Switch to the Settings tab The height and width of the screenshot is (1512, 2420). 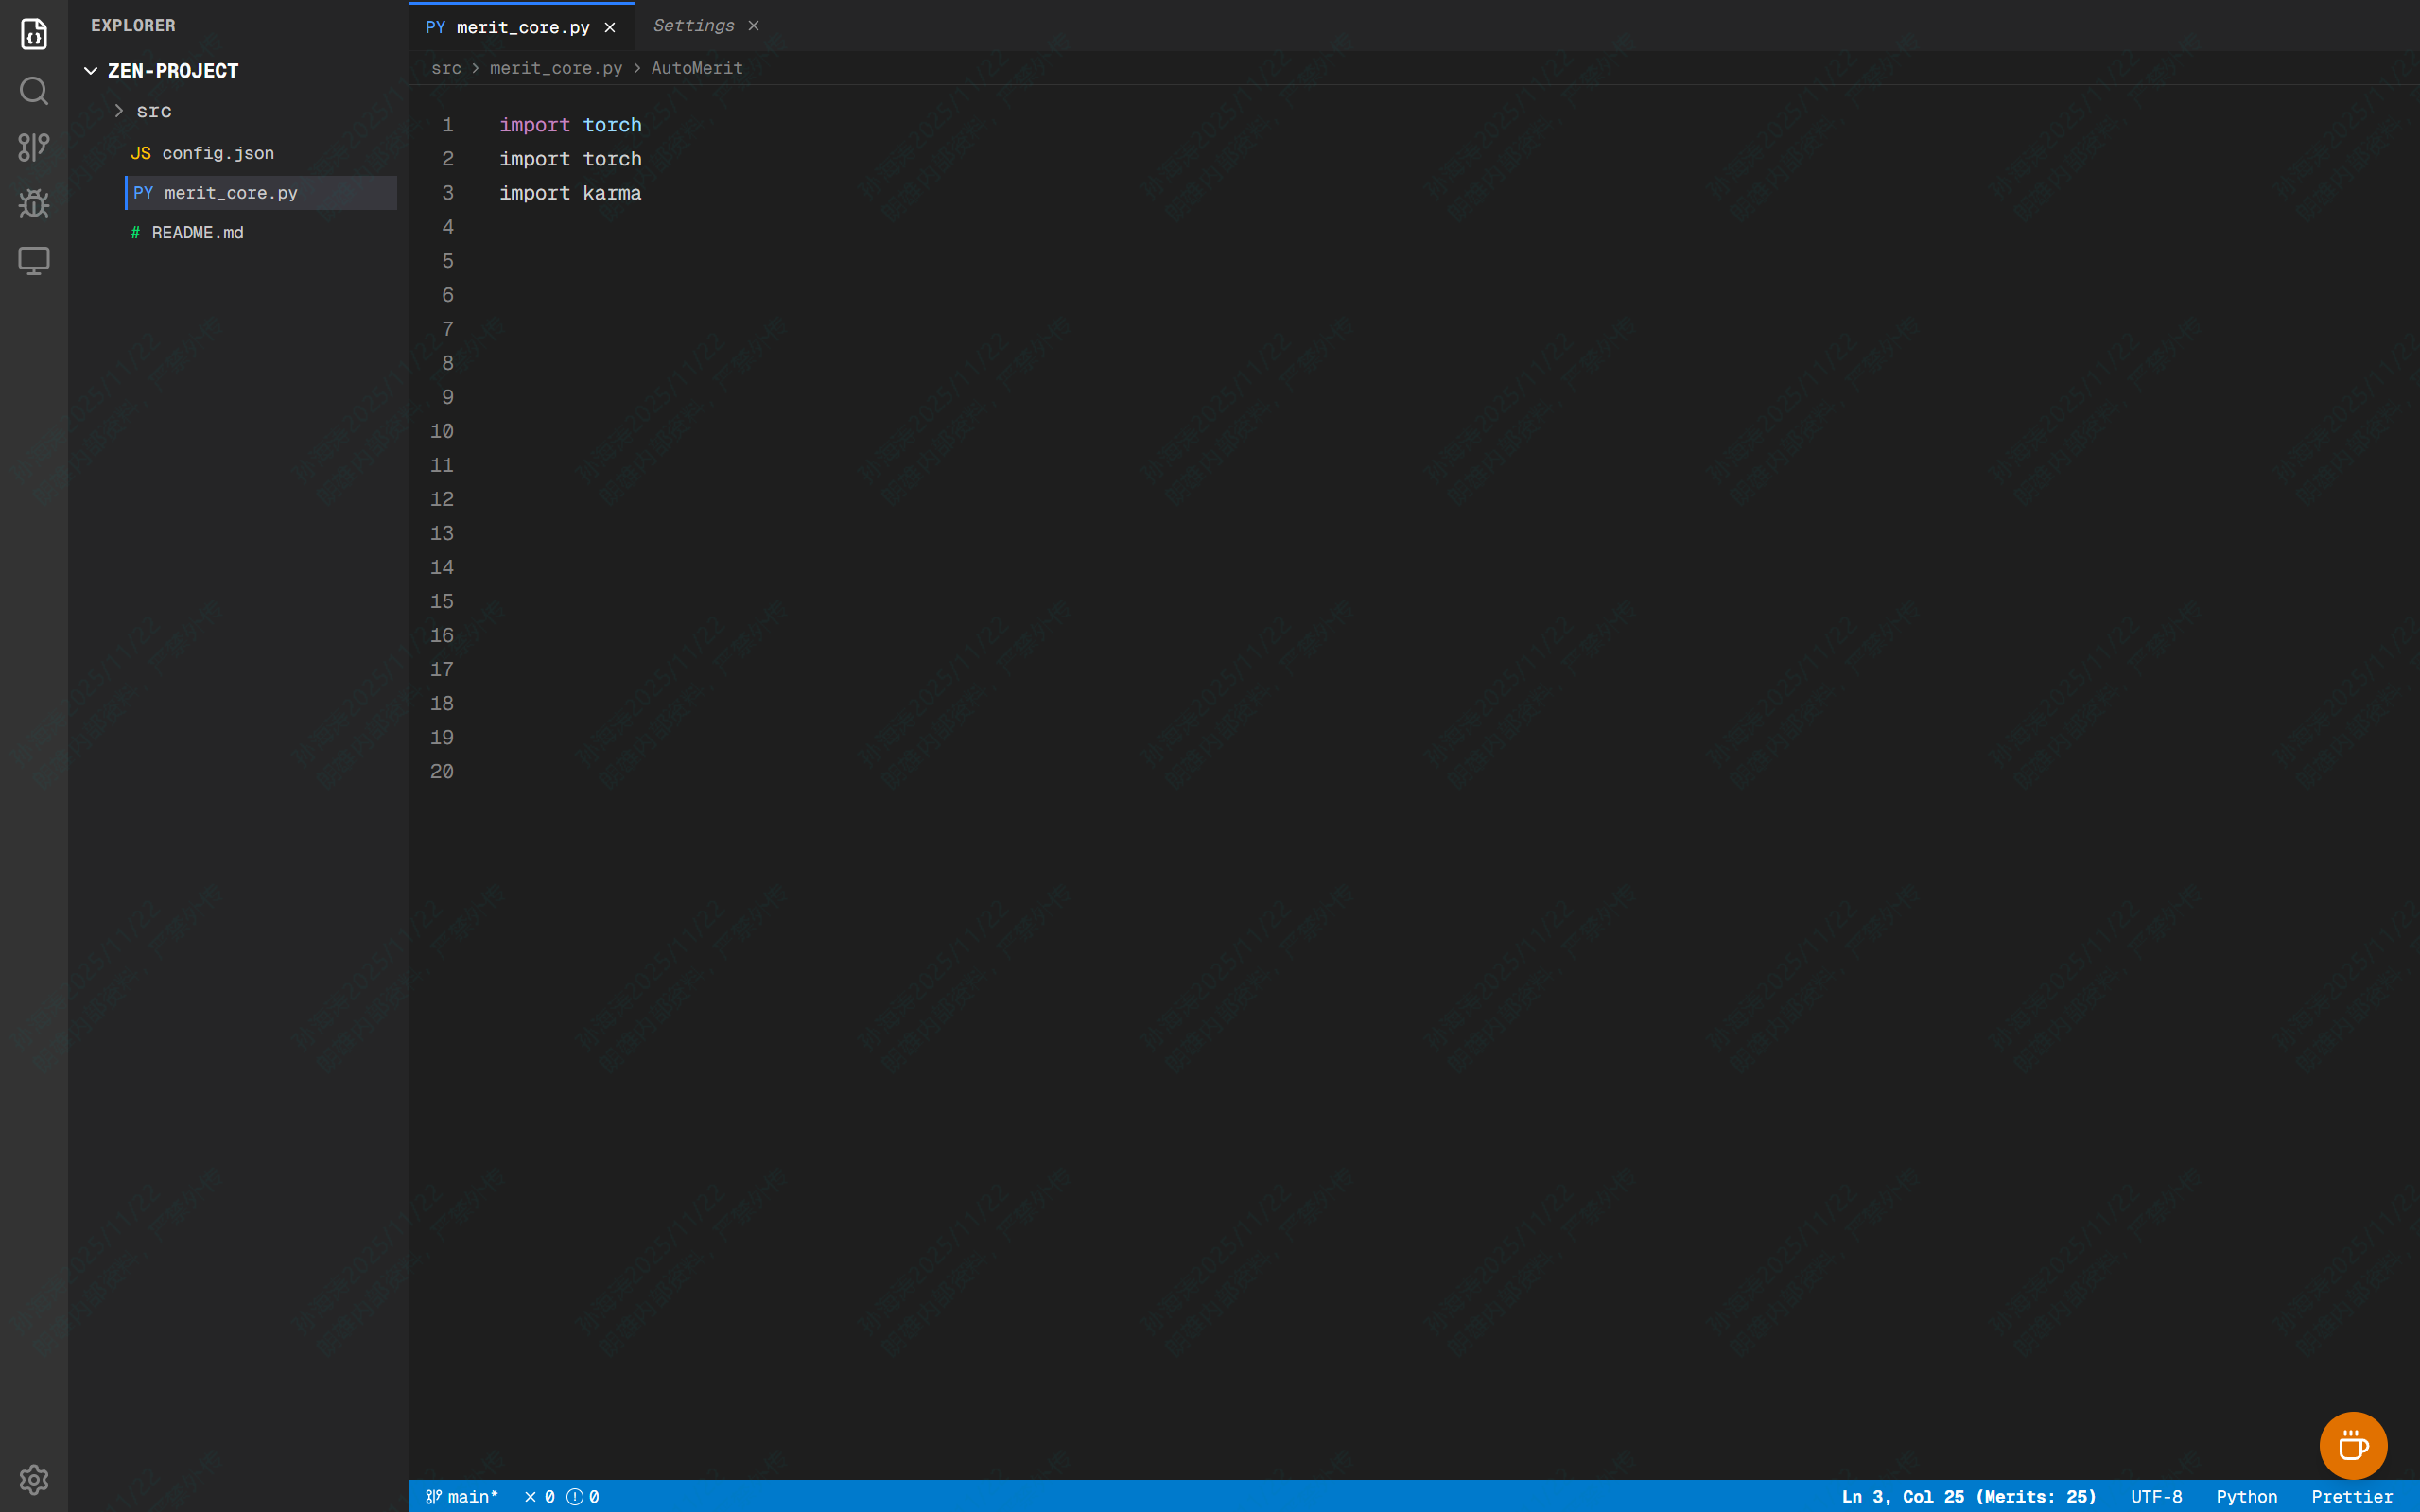coord(693,26)
